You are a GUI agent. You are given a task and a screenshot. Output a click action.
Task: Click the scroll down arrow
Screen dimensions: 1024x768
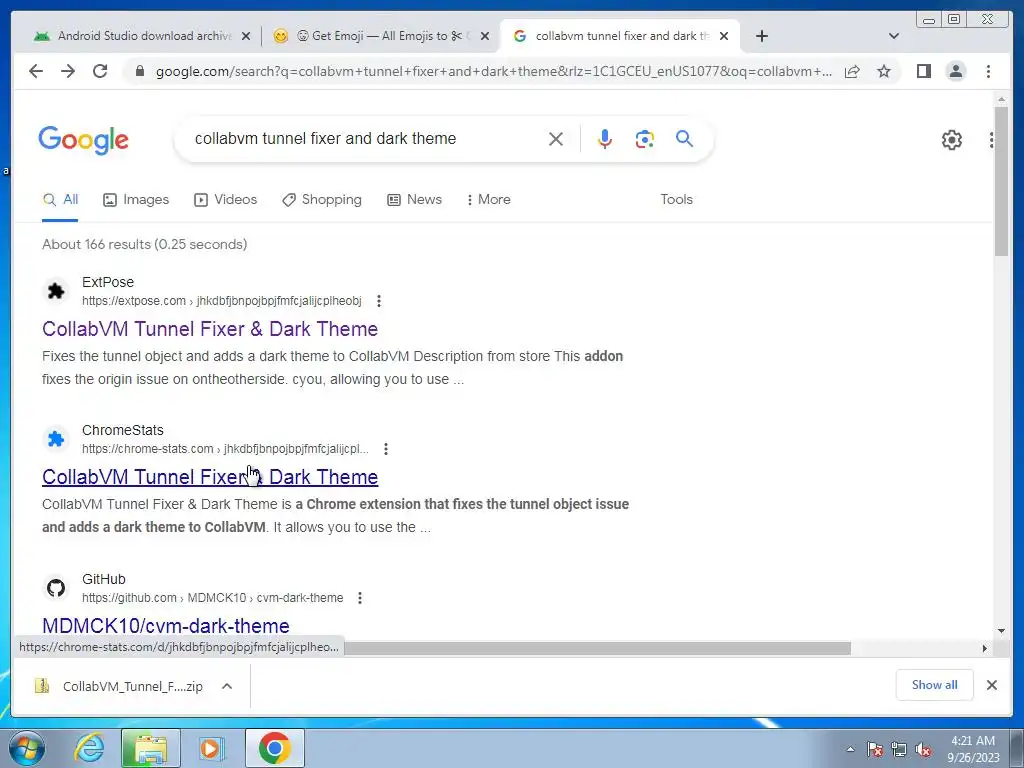click(x=1001, y=631)
